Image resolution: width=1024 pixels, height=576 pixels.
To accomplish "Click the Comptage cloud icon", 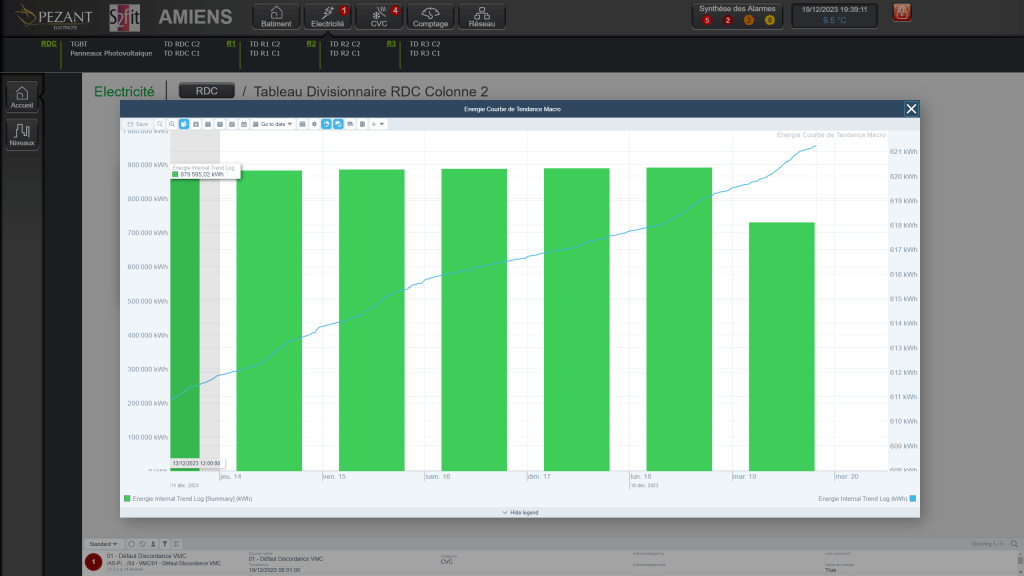I will (x=430, y=15).
